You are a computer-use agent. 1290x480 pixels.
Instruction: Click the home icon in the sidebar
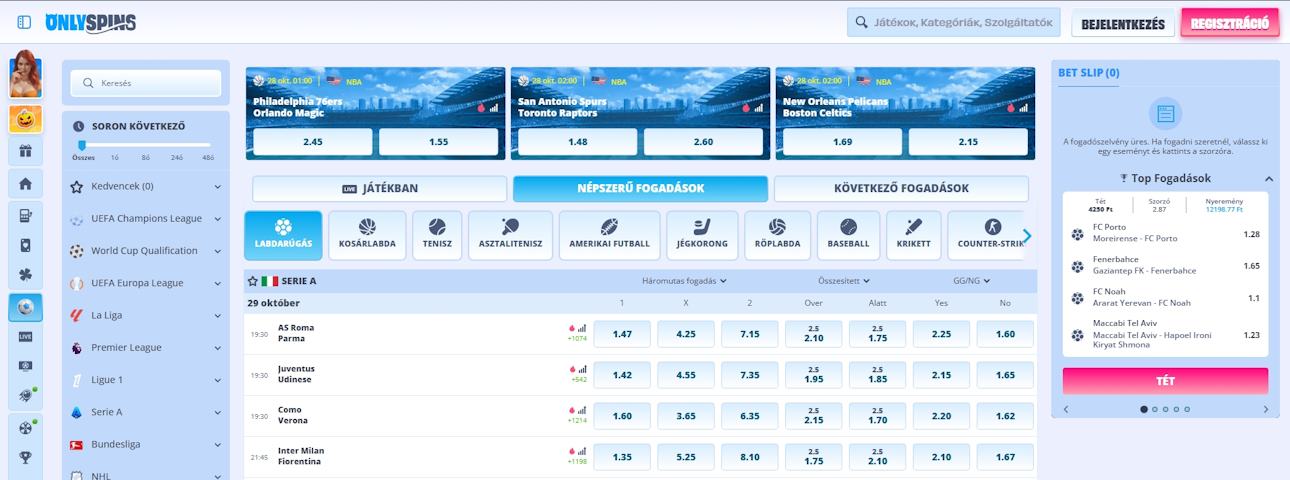pos(25,184)
